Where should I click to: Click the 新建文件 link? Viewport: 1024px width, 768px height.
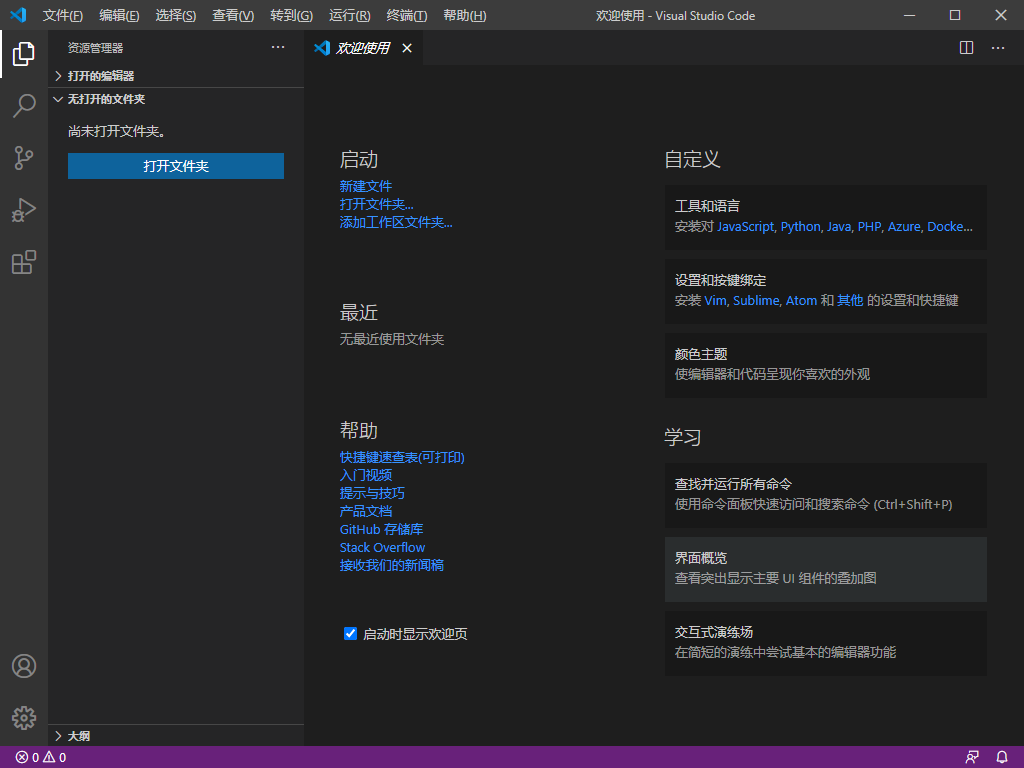(x=366, y=186)
